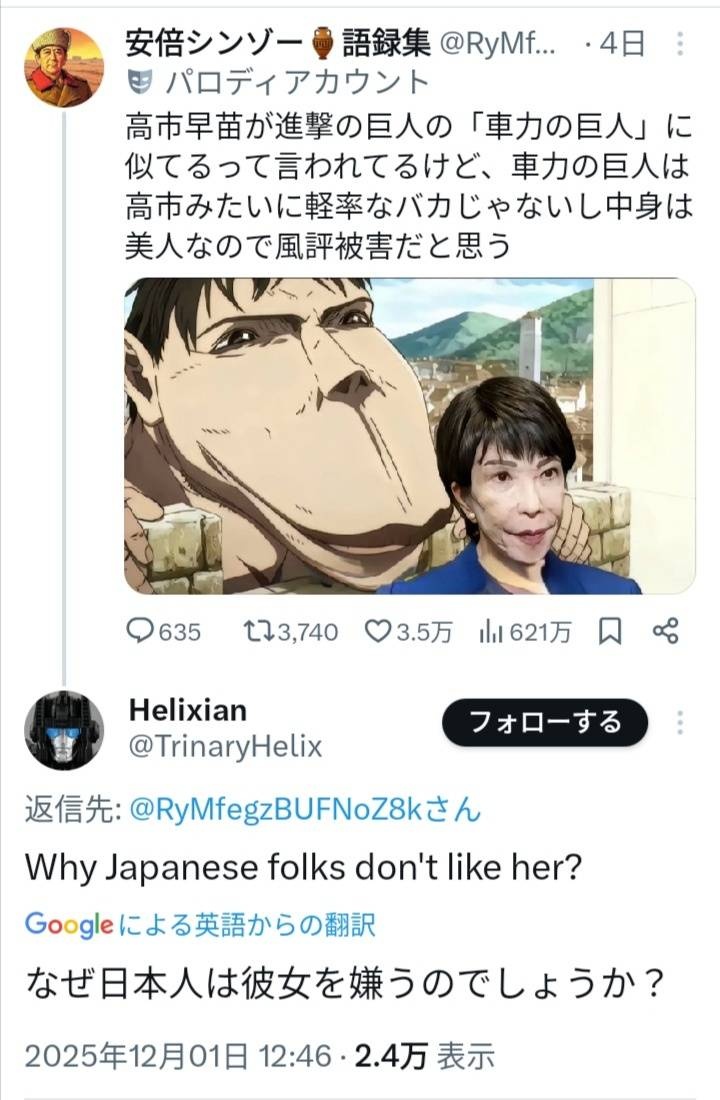720x1100 pixels.
Task: Click Google translation attribution link
Action: point(200,924)
